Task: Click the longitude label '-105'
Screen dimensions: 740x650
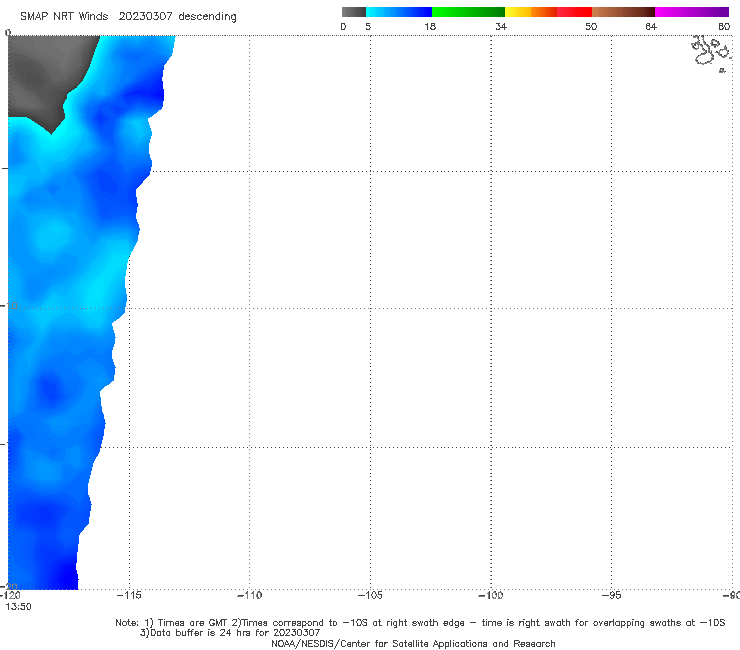Action: coord(370,595)
